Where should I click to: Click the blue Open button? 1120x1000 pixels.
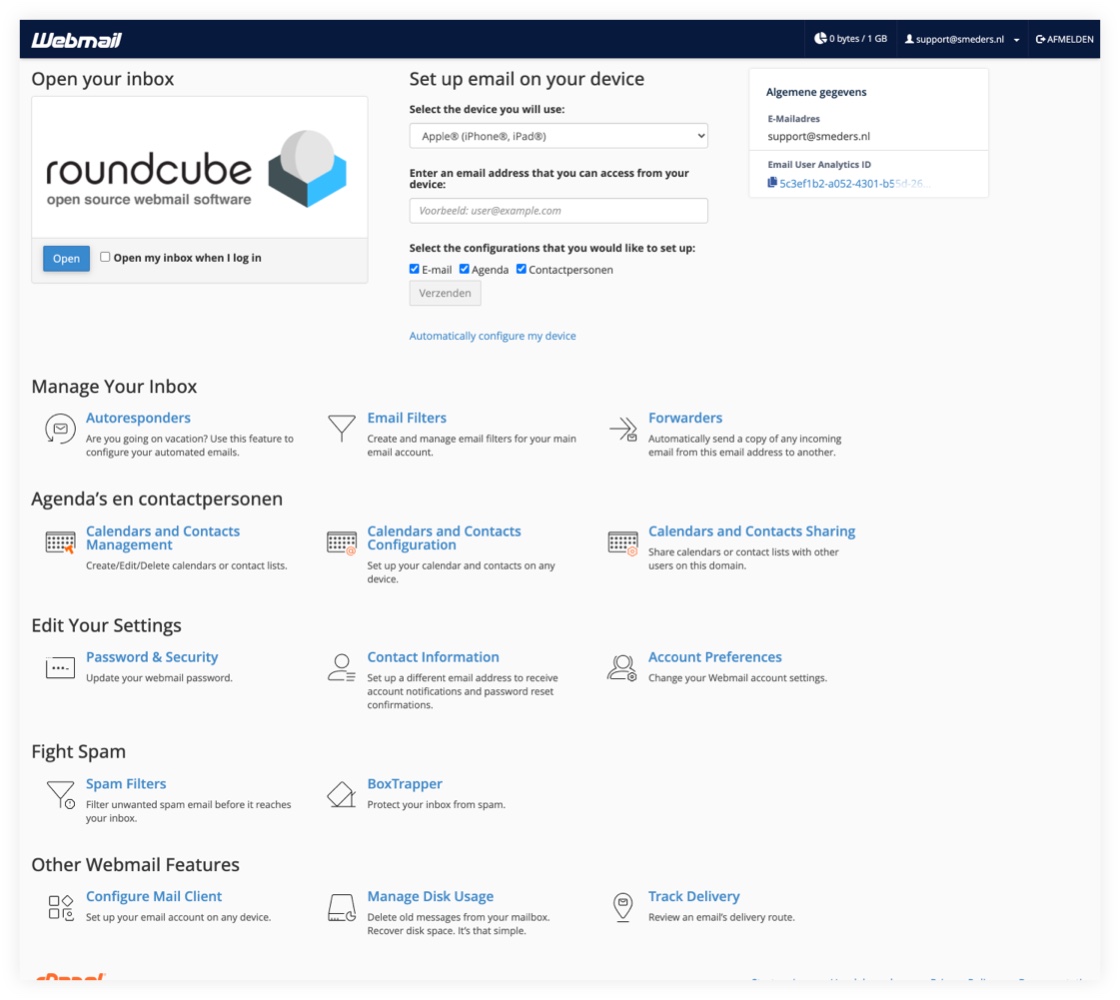tap(66, 259)
